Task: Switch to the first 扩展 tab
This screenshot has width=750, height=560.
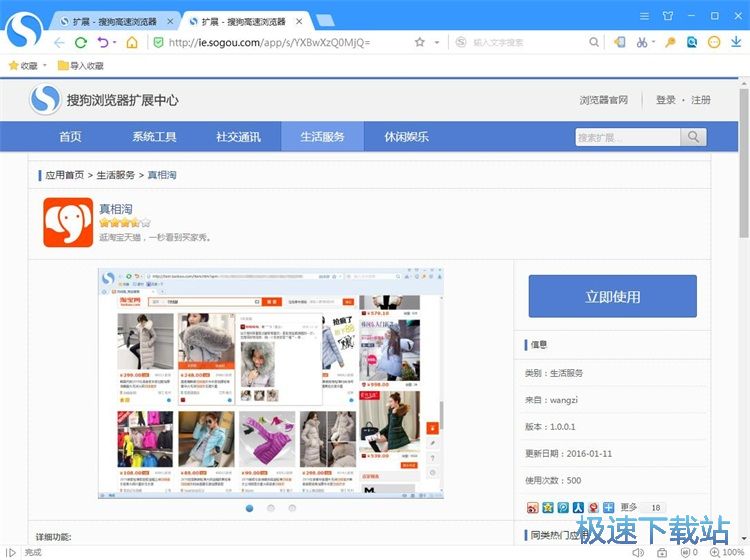Action: [x=115, y=22]
